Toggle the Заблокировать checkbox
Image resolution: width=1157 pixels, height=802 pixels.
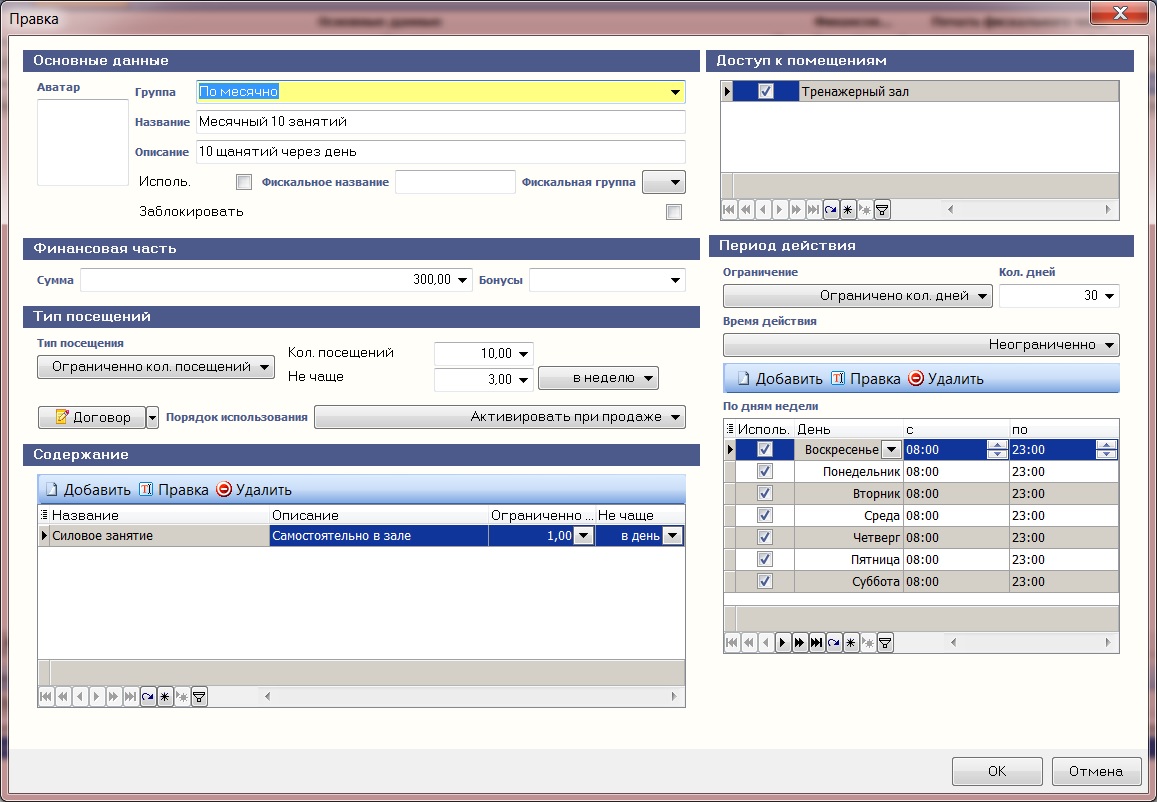pyautogui.click(x=674, y=212)
